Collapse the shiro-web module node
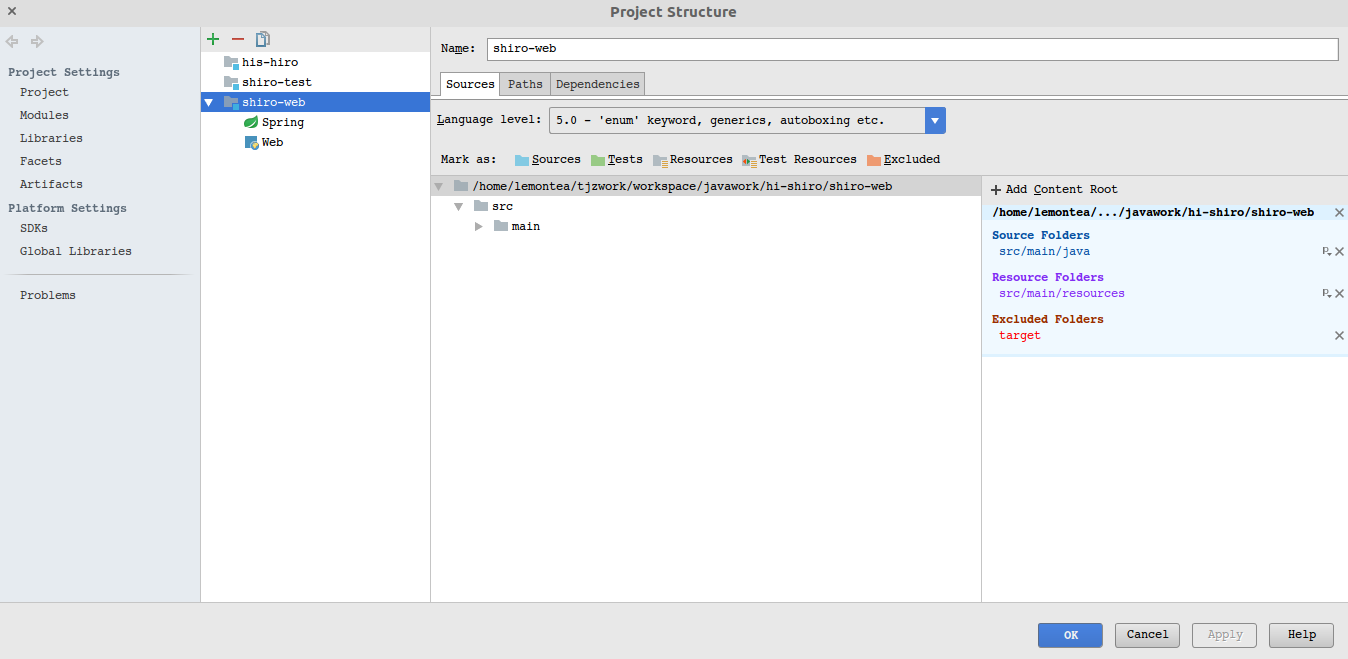The height and width of the screenshot is (659, 1348). (208, 103)
